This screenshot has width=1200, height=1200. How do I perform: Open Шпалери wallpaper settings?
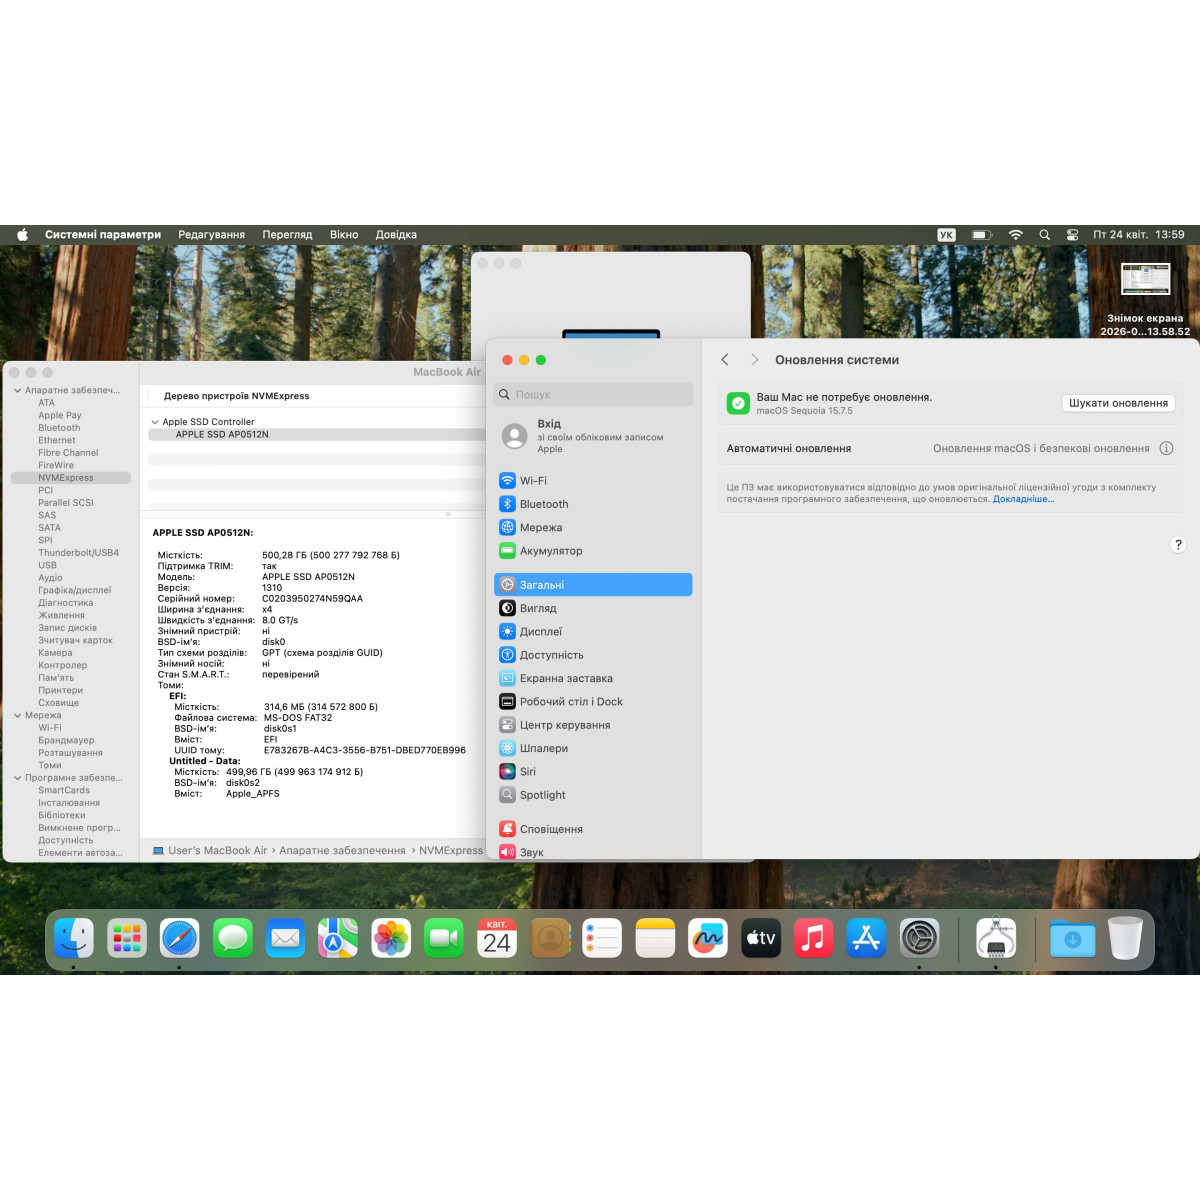coord(593,748)
